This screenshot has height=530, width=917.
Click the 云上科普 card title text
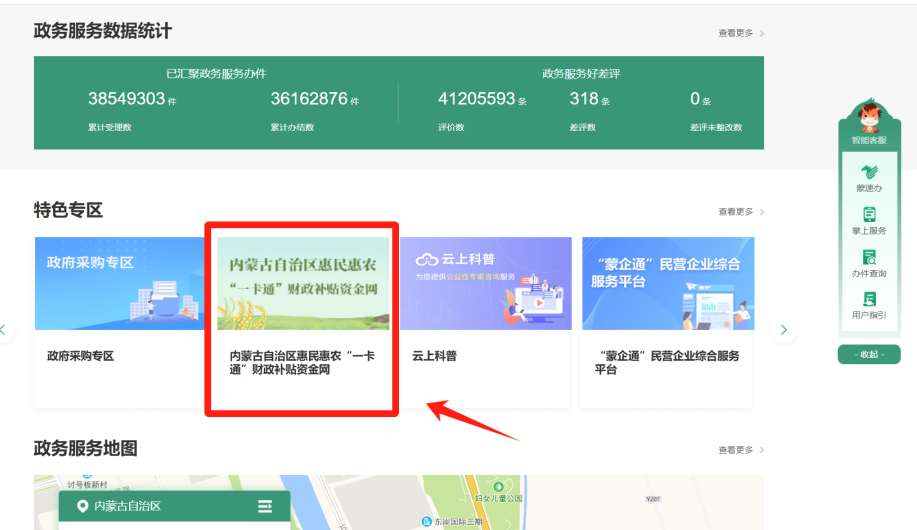[435, 356]
